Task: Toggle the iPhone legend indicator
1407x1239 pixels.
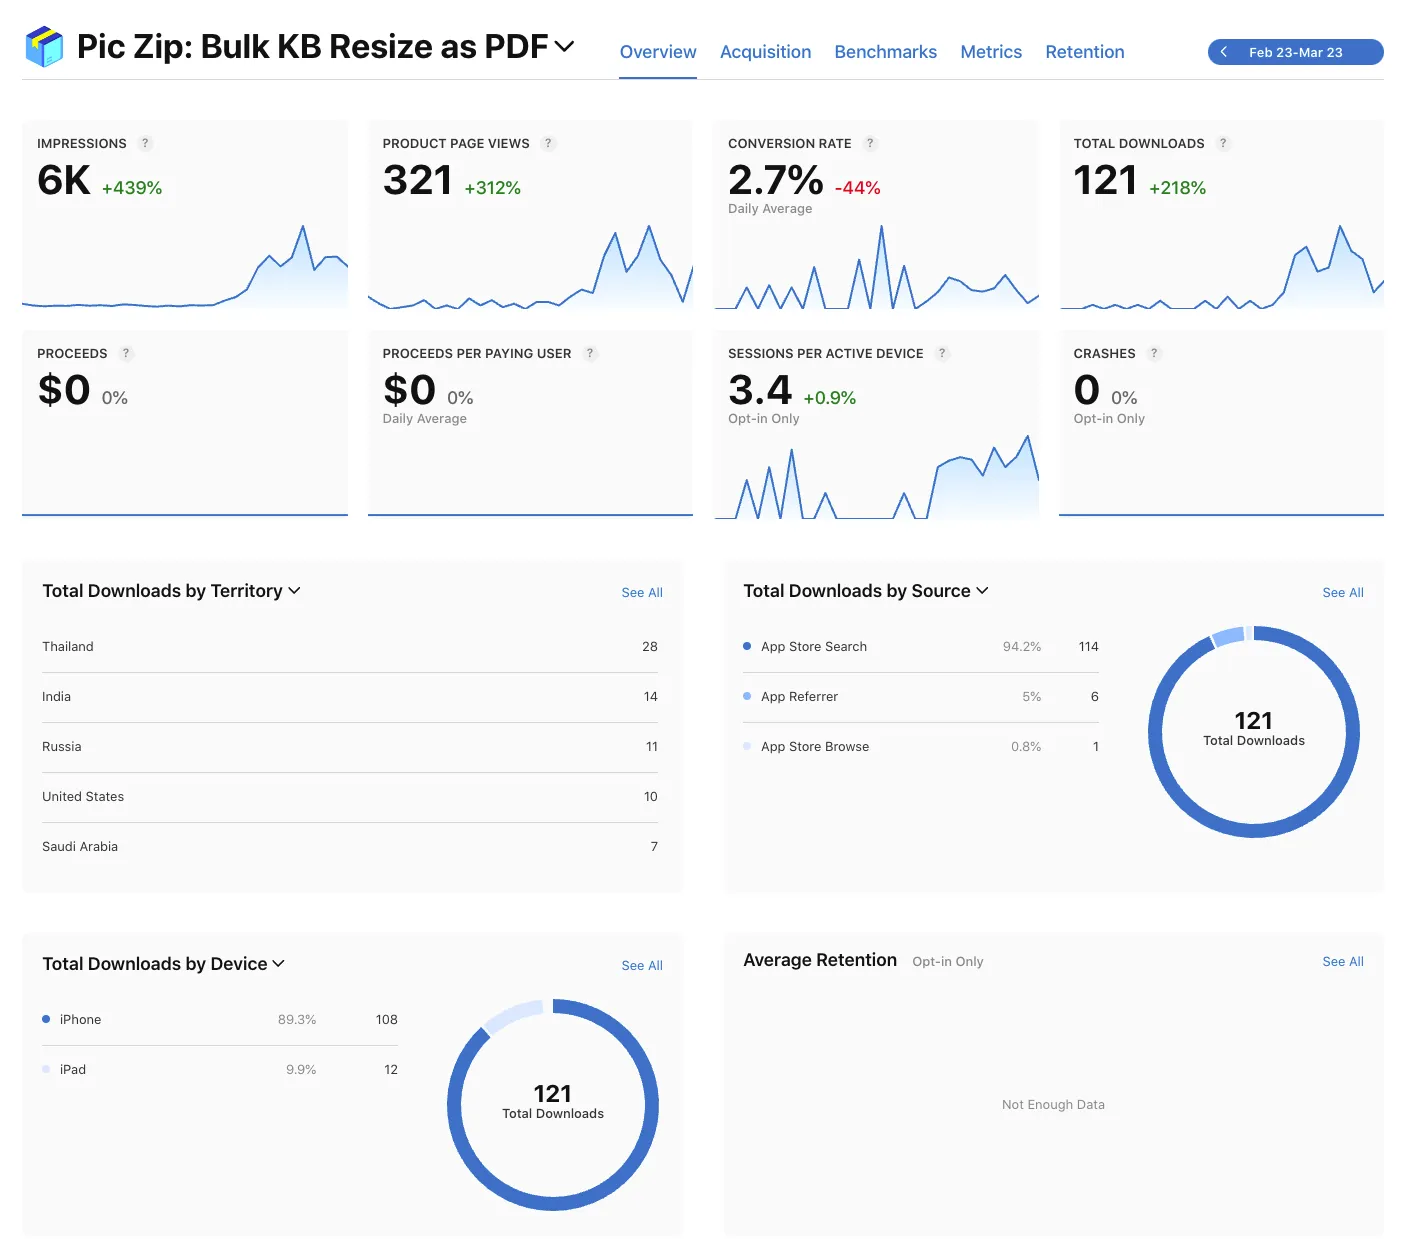Action: pos(46,1019)
